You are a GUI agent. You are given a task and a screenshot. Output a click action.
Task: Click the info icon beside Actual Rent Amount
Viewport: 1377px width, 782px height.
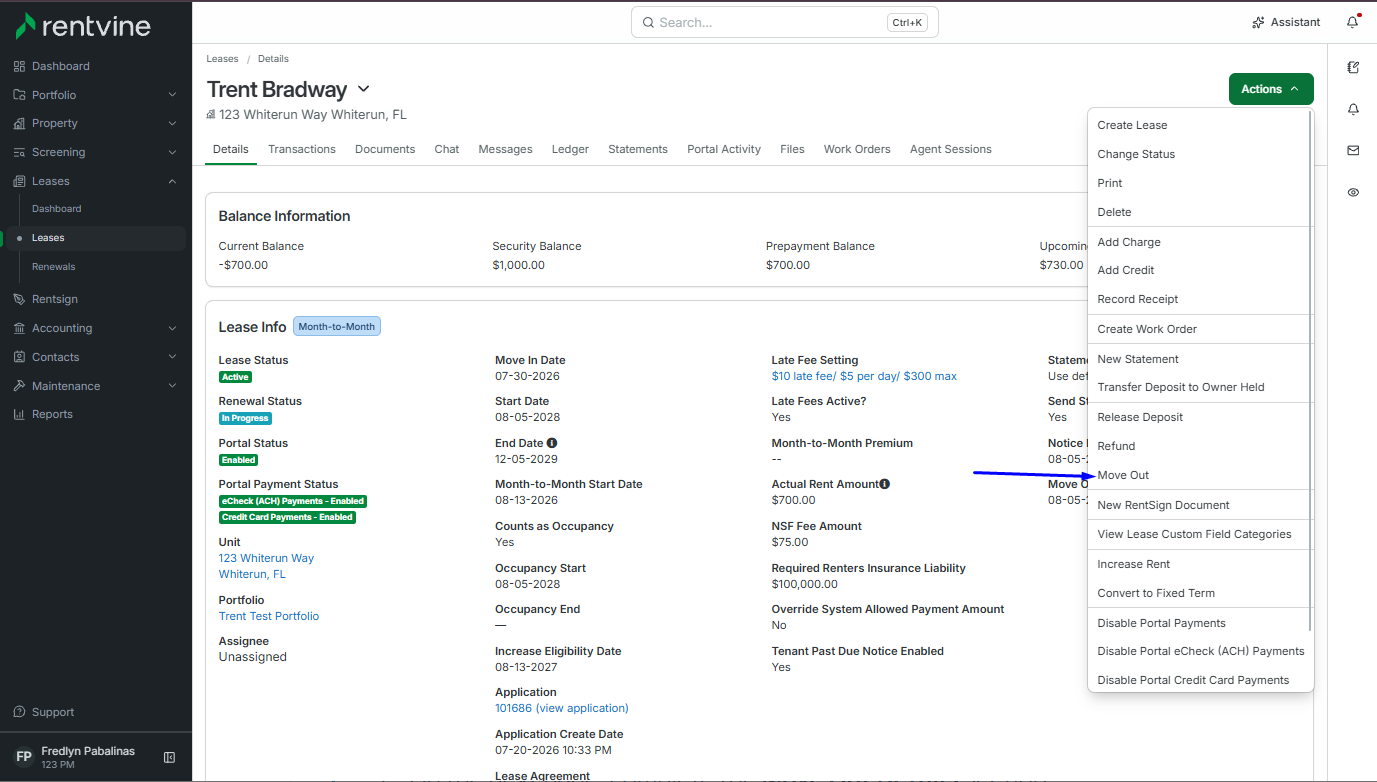point(884,484)
